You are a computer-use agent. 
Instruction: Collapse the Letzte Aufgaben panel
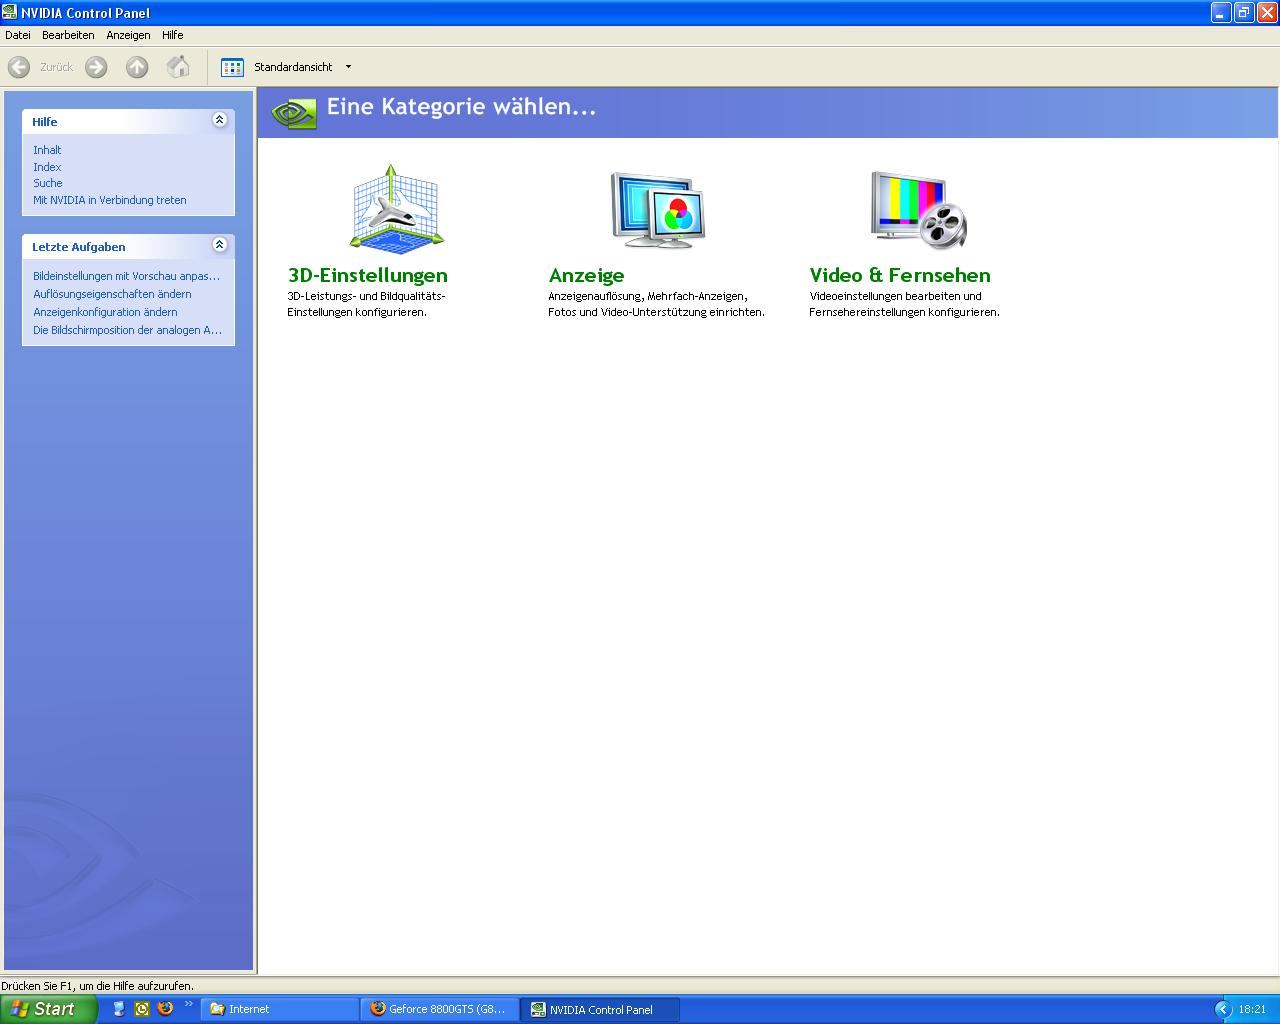[x=219, y=245]
